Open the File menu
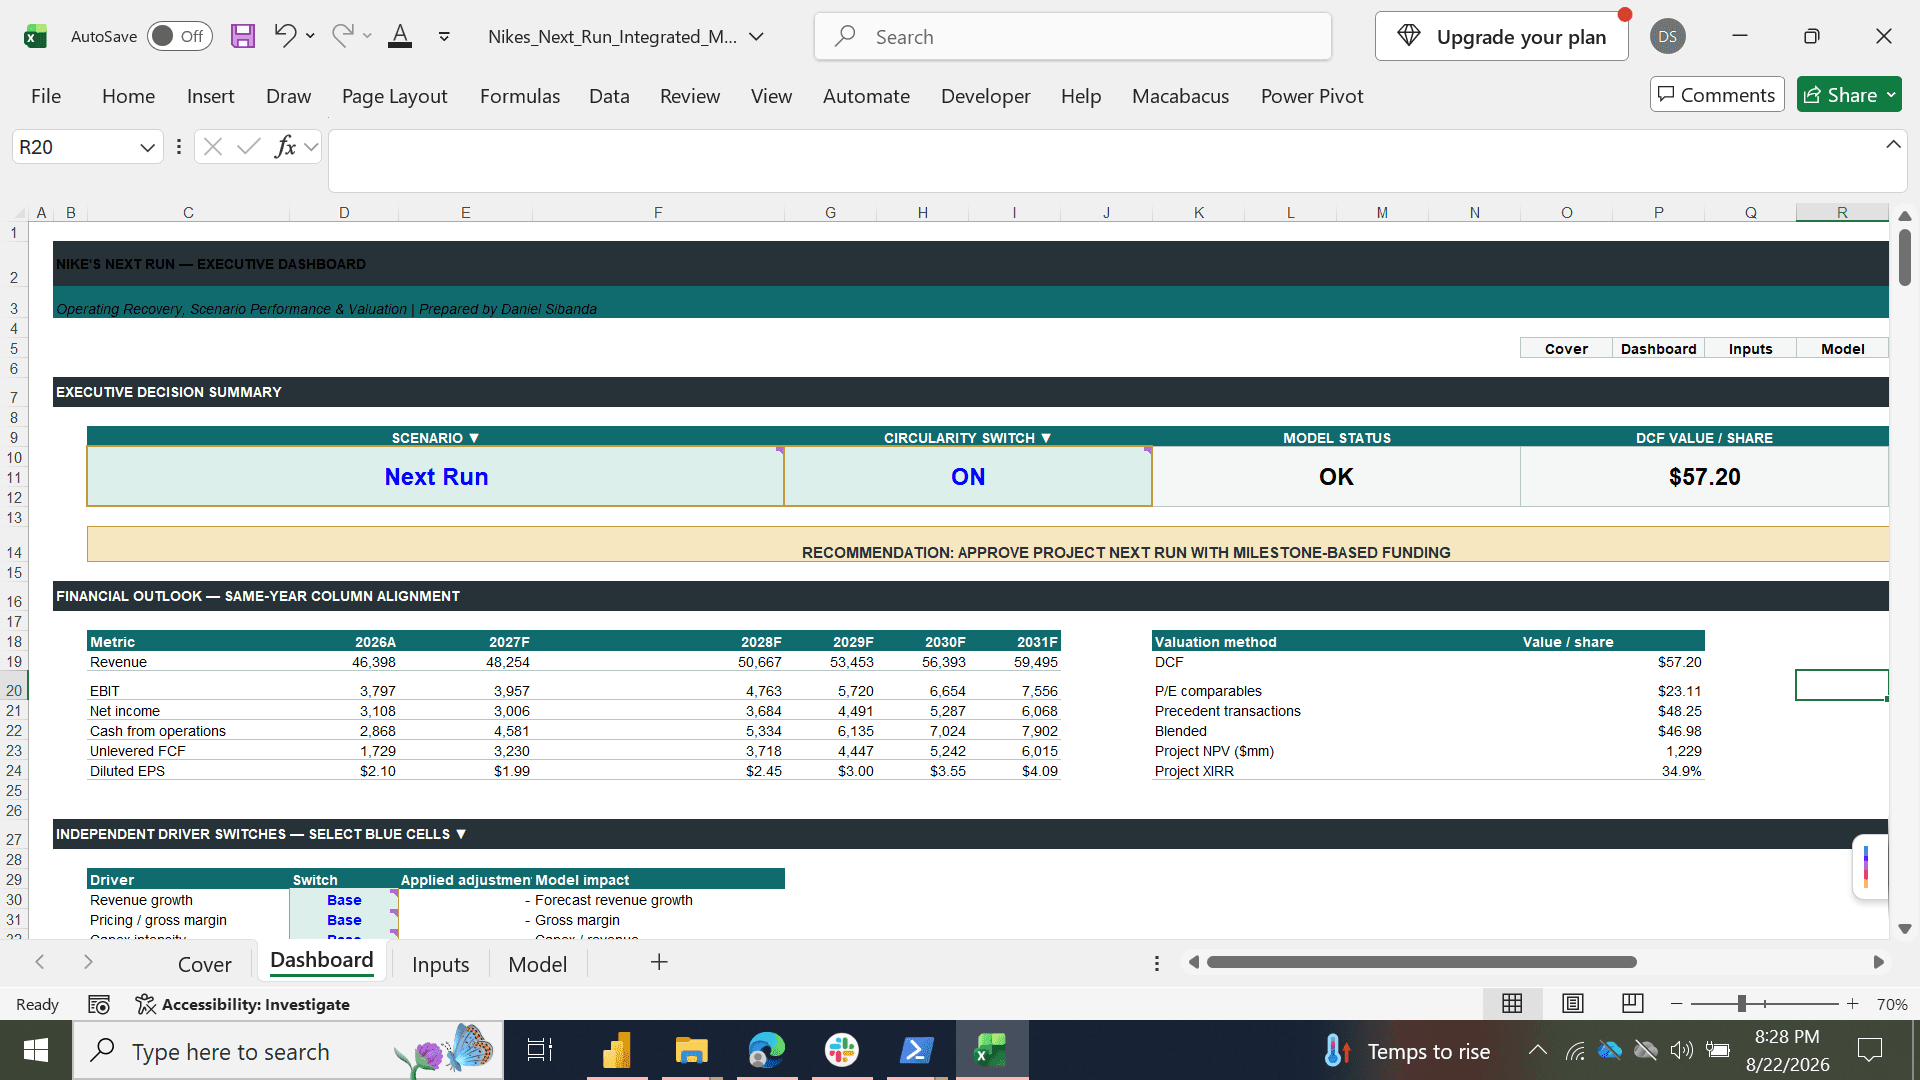Image resolution: width=1920 pixels, height=1080 pixels. point(46,96)
